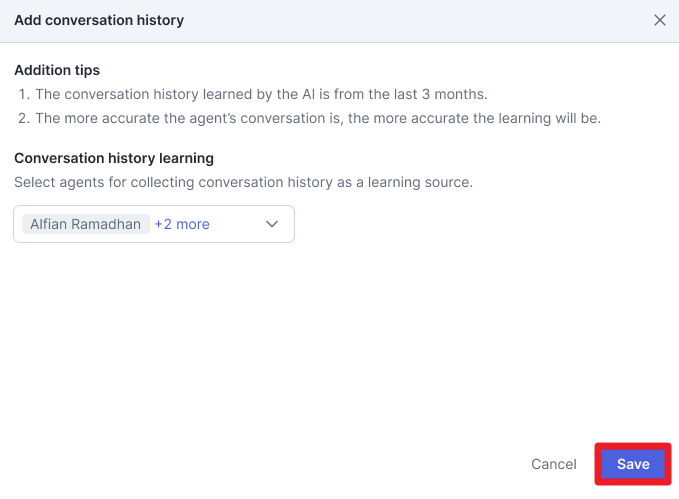679x499 pixels.
Task: Show the +2 more selected agents
Action: pos(182,224)
